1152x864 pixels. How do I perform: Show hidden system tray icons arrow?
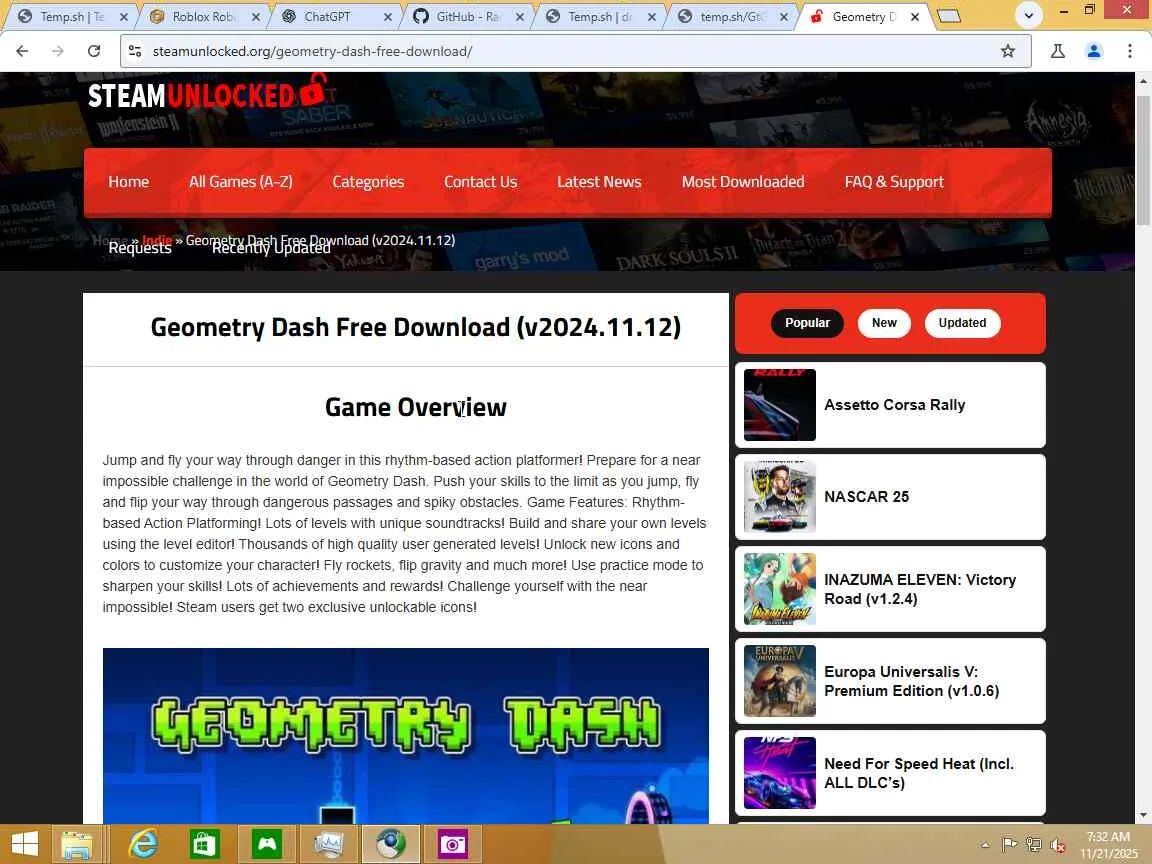(x=985, y=845)
